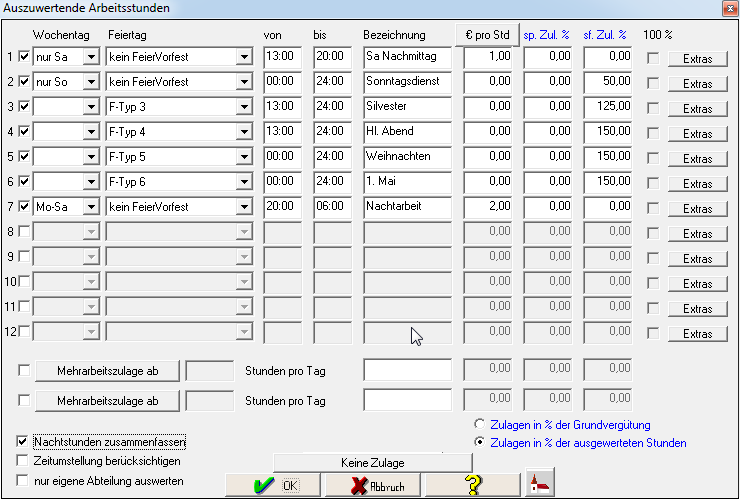Enable nur eigene Abteilung auswerten
Image resolution: width=740 pixels, height=500 pixels.
(24, 481)
